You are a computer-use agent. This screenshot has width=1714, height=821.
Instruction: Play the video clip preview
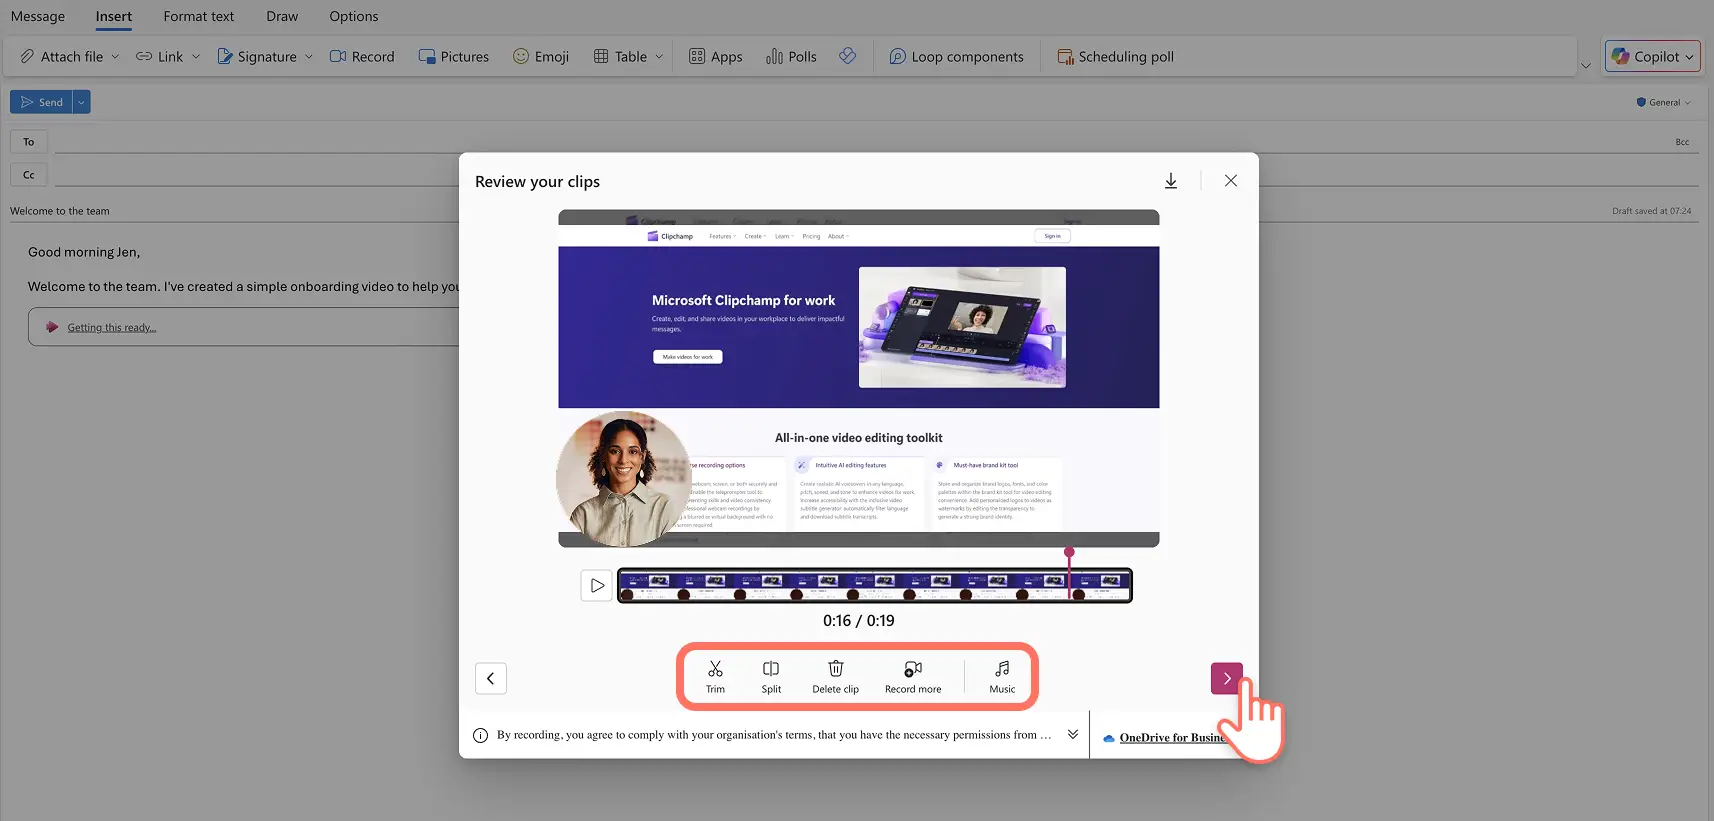pos(597,585)
